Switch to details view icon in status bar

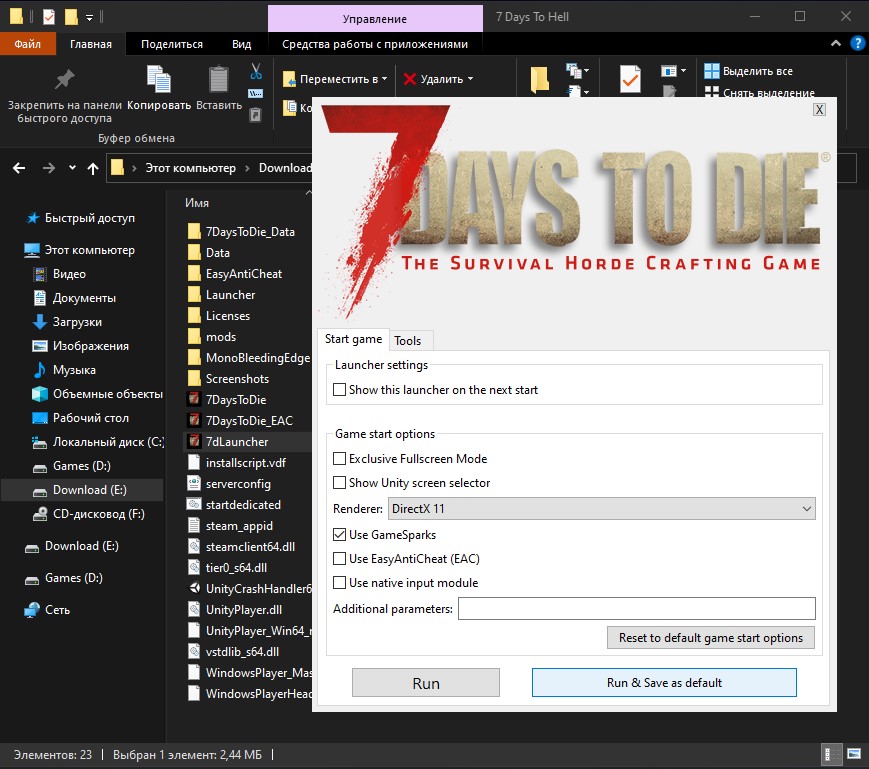point(831,755)
